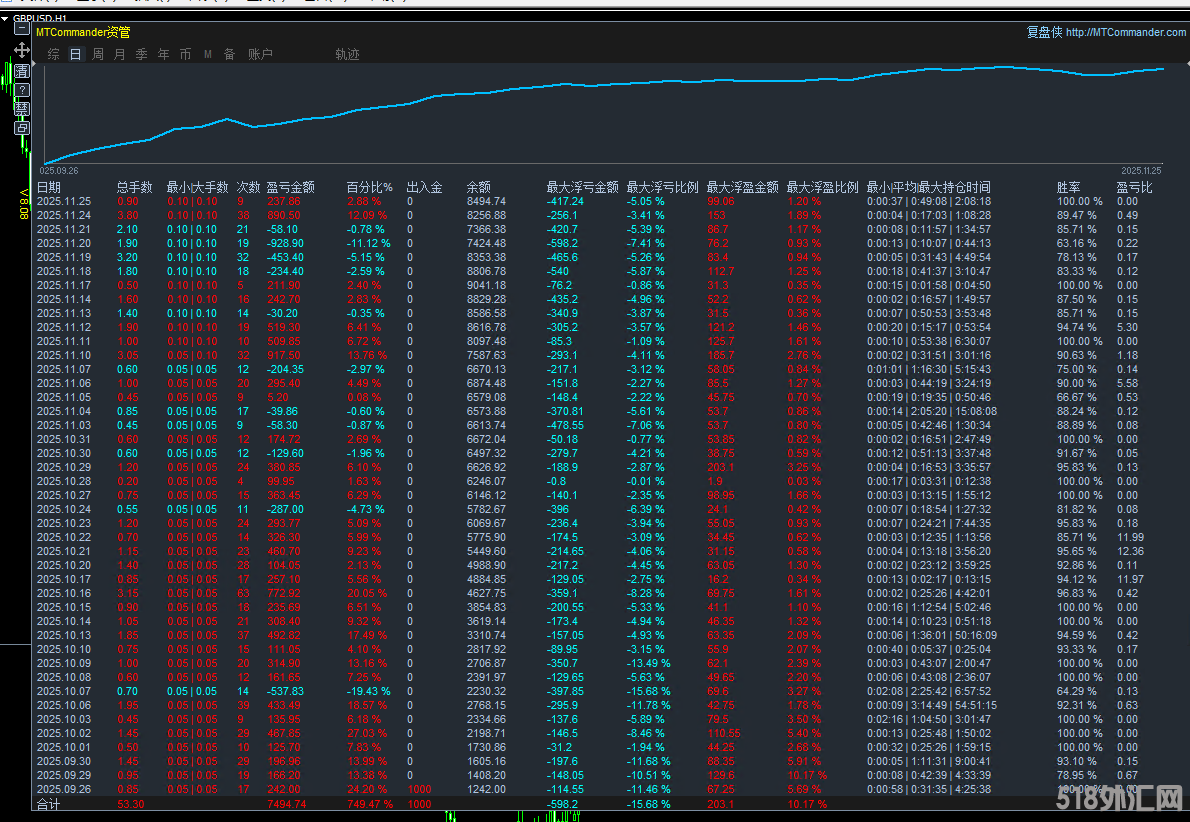
Task: Click the minimize panel minus icon
Action: [21, 29]
